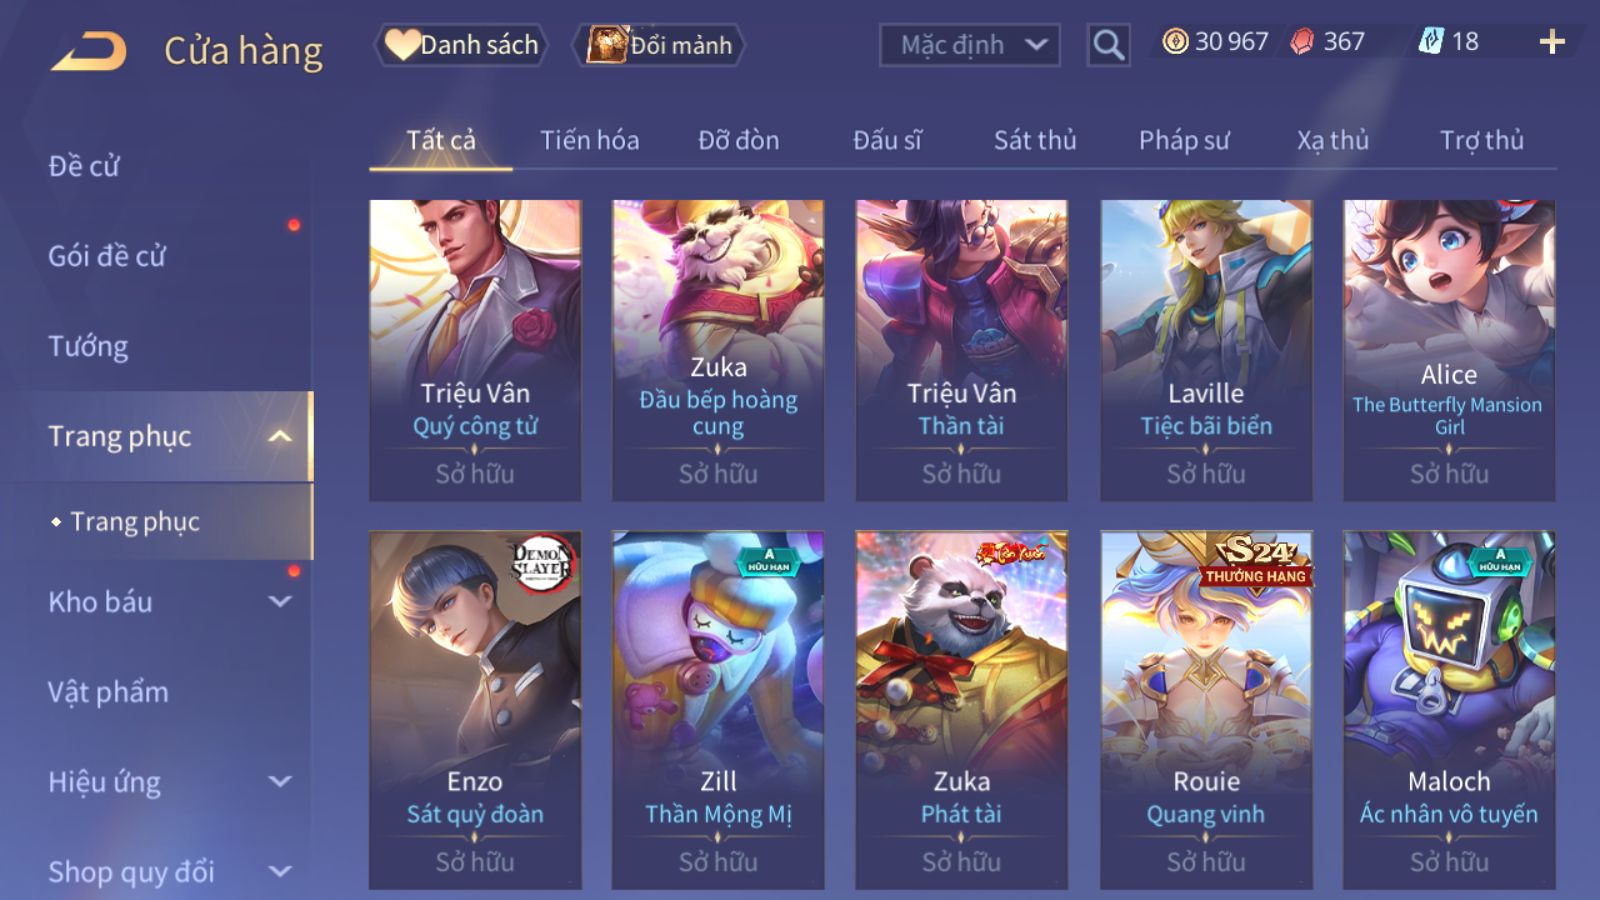
Task: Select the Tiến hóa tab
Action: (x=590, y=140)
